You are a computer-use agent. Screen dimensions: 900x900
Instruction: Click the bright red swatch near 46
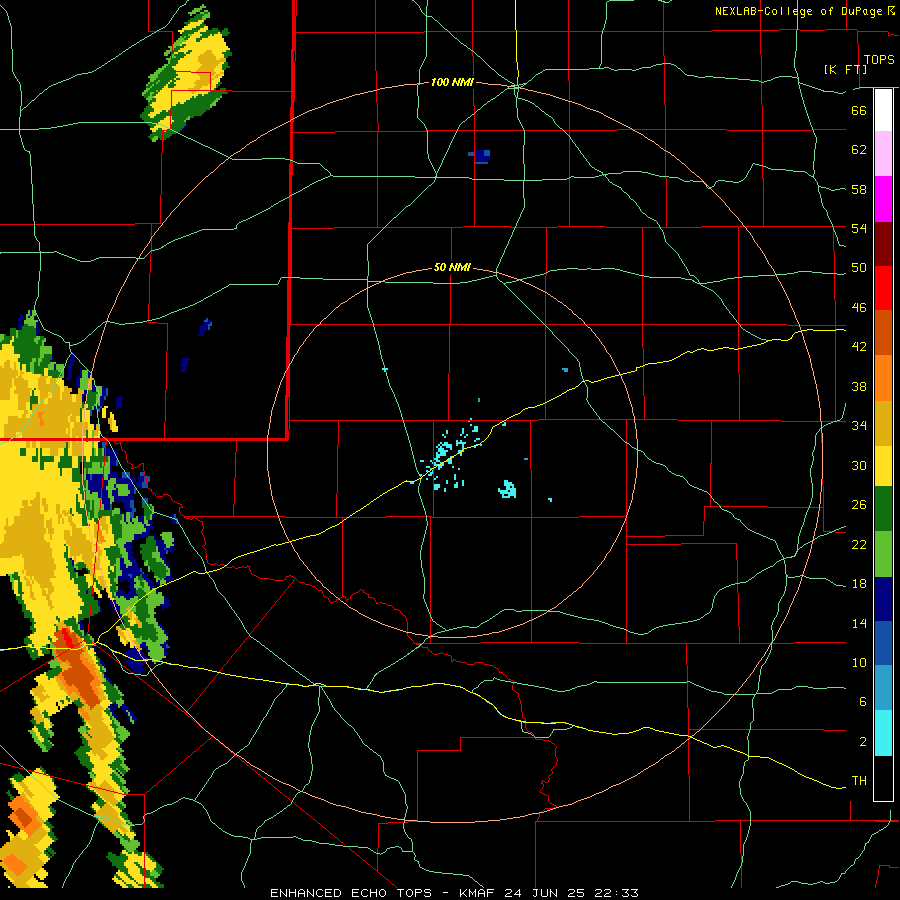click(883, 288)
